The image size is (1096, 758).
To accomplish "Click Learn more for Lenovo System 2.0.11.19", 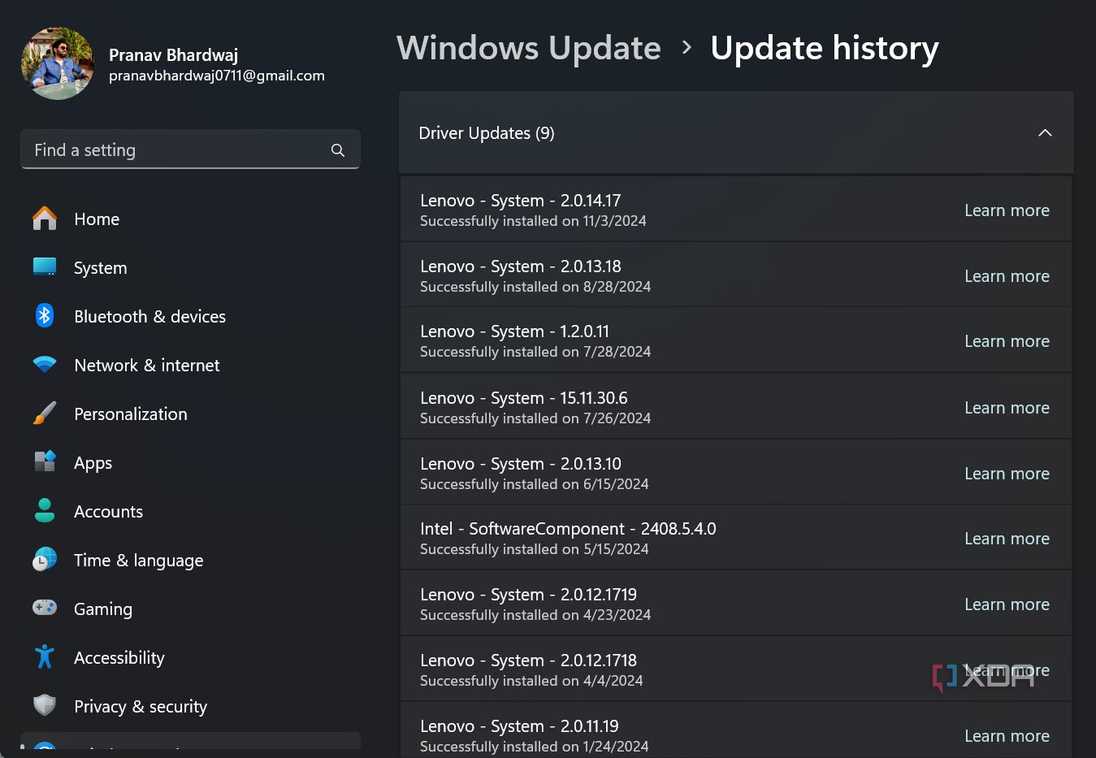I will (x=1007, y=736).
